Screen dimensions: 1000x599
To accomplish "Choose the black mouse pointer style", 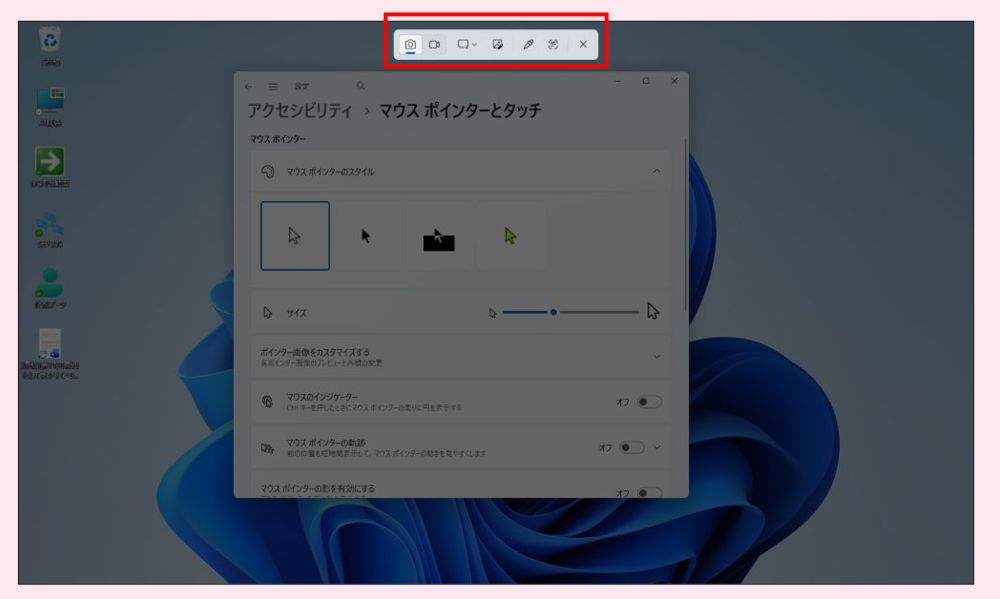I will [366, 236].
